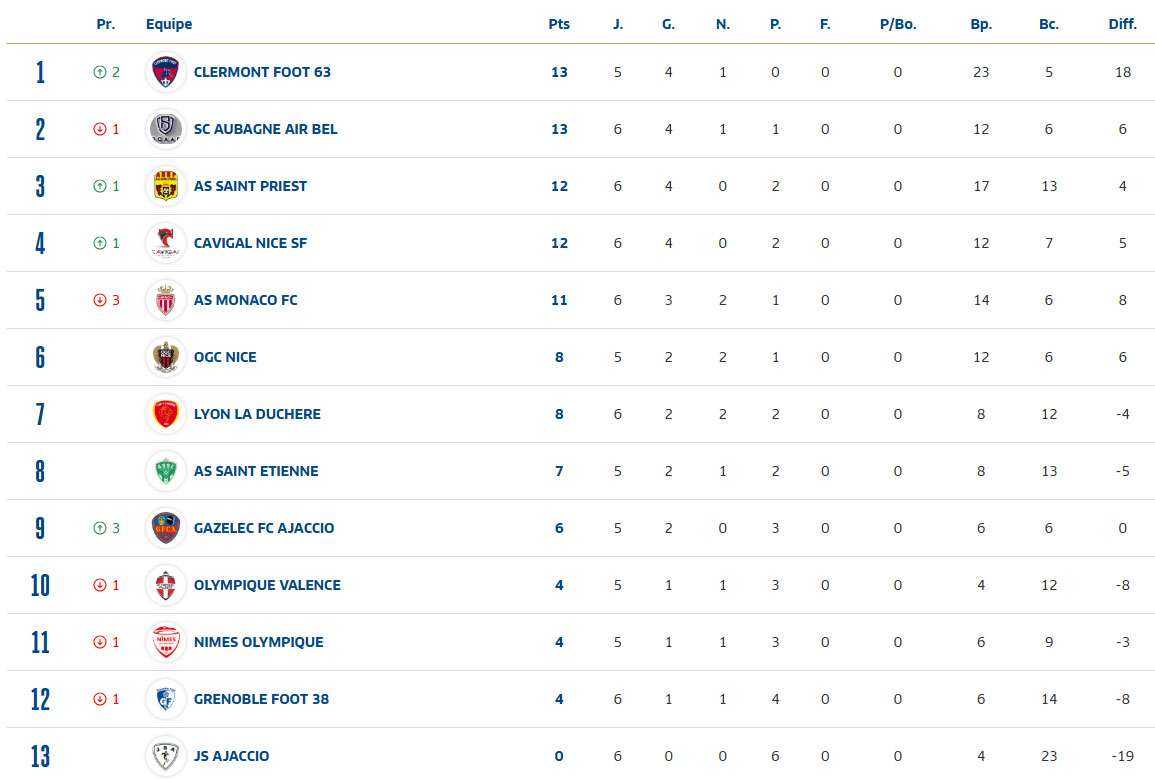Open the OLYMPIQUE VALENCE team link

point(267,585)
